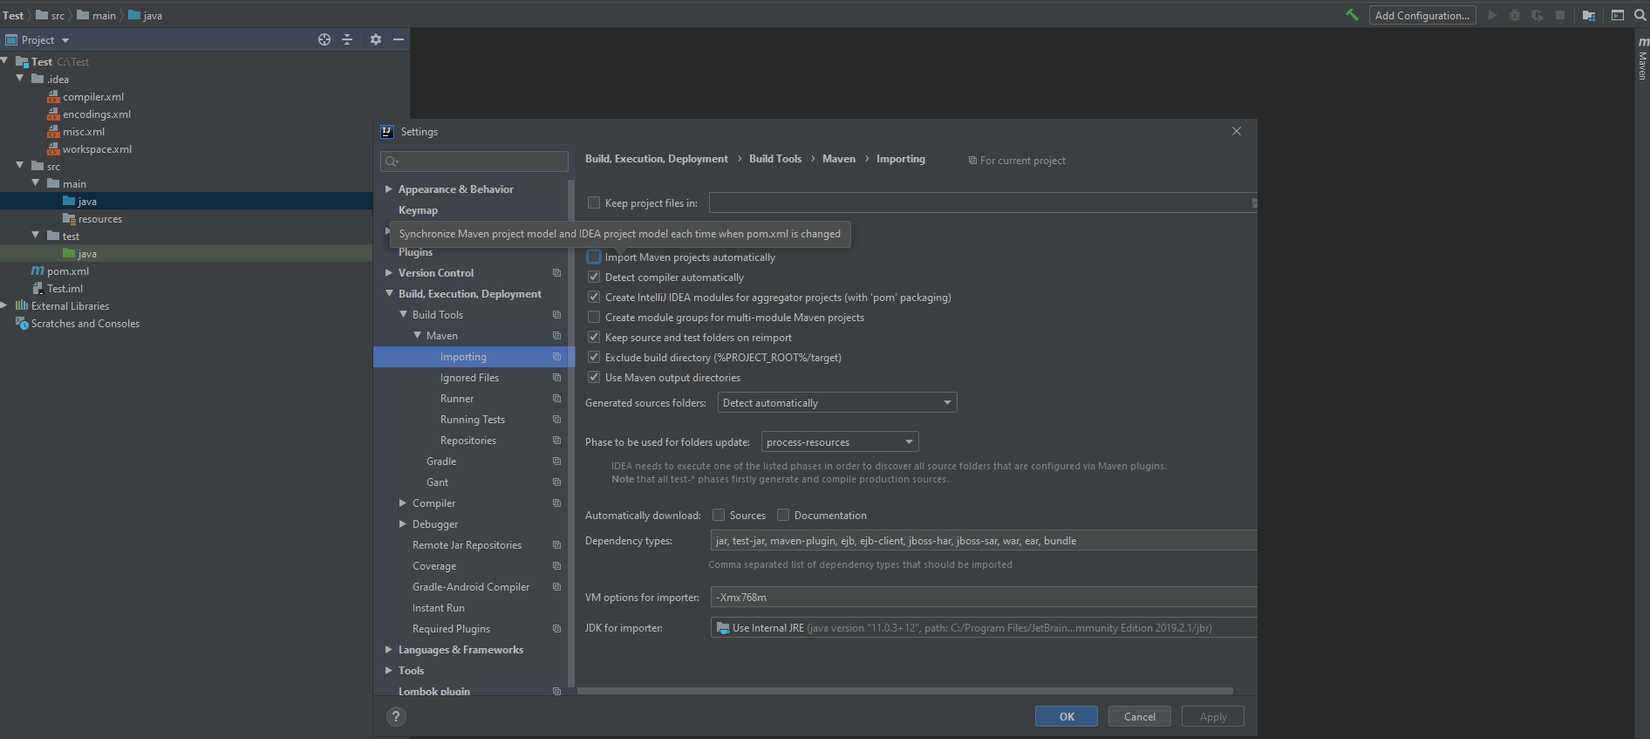Enable automatic download of Sources
Viewport: 1650px width, 739px height.
[718, 515]
